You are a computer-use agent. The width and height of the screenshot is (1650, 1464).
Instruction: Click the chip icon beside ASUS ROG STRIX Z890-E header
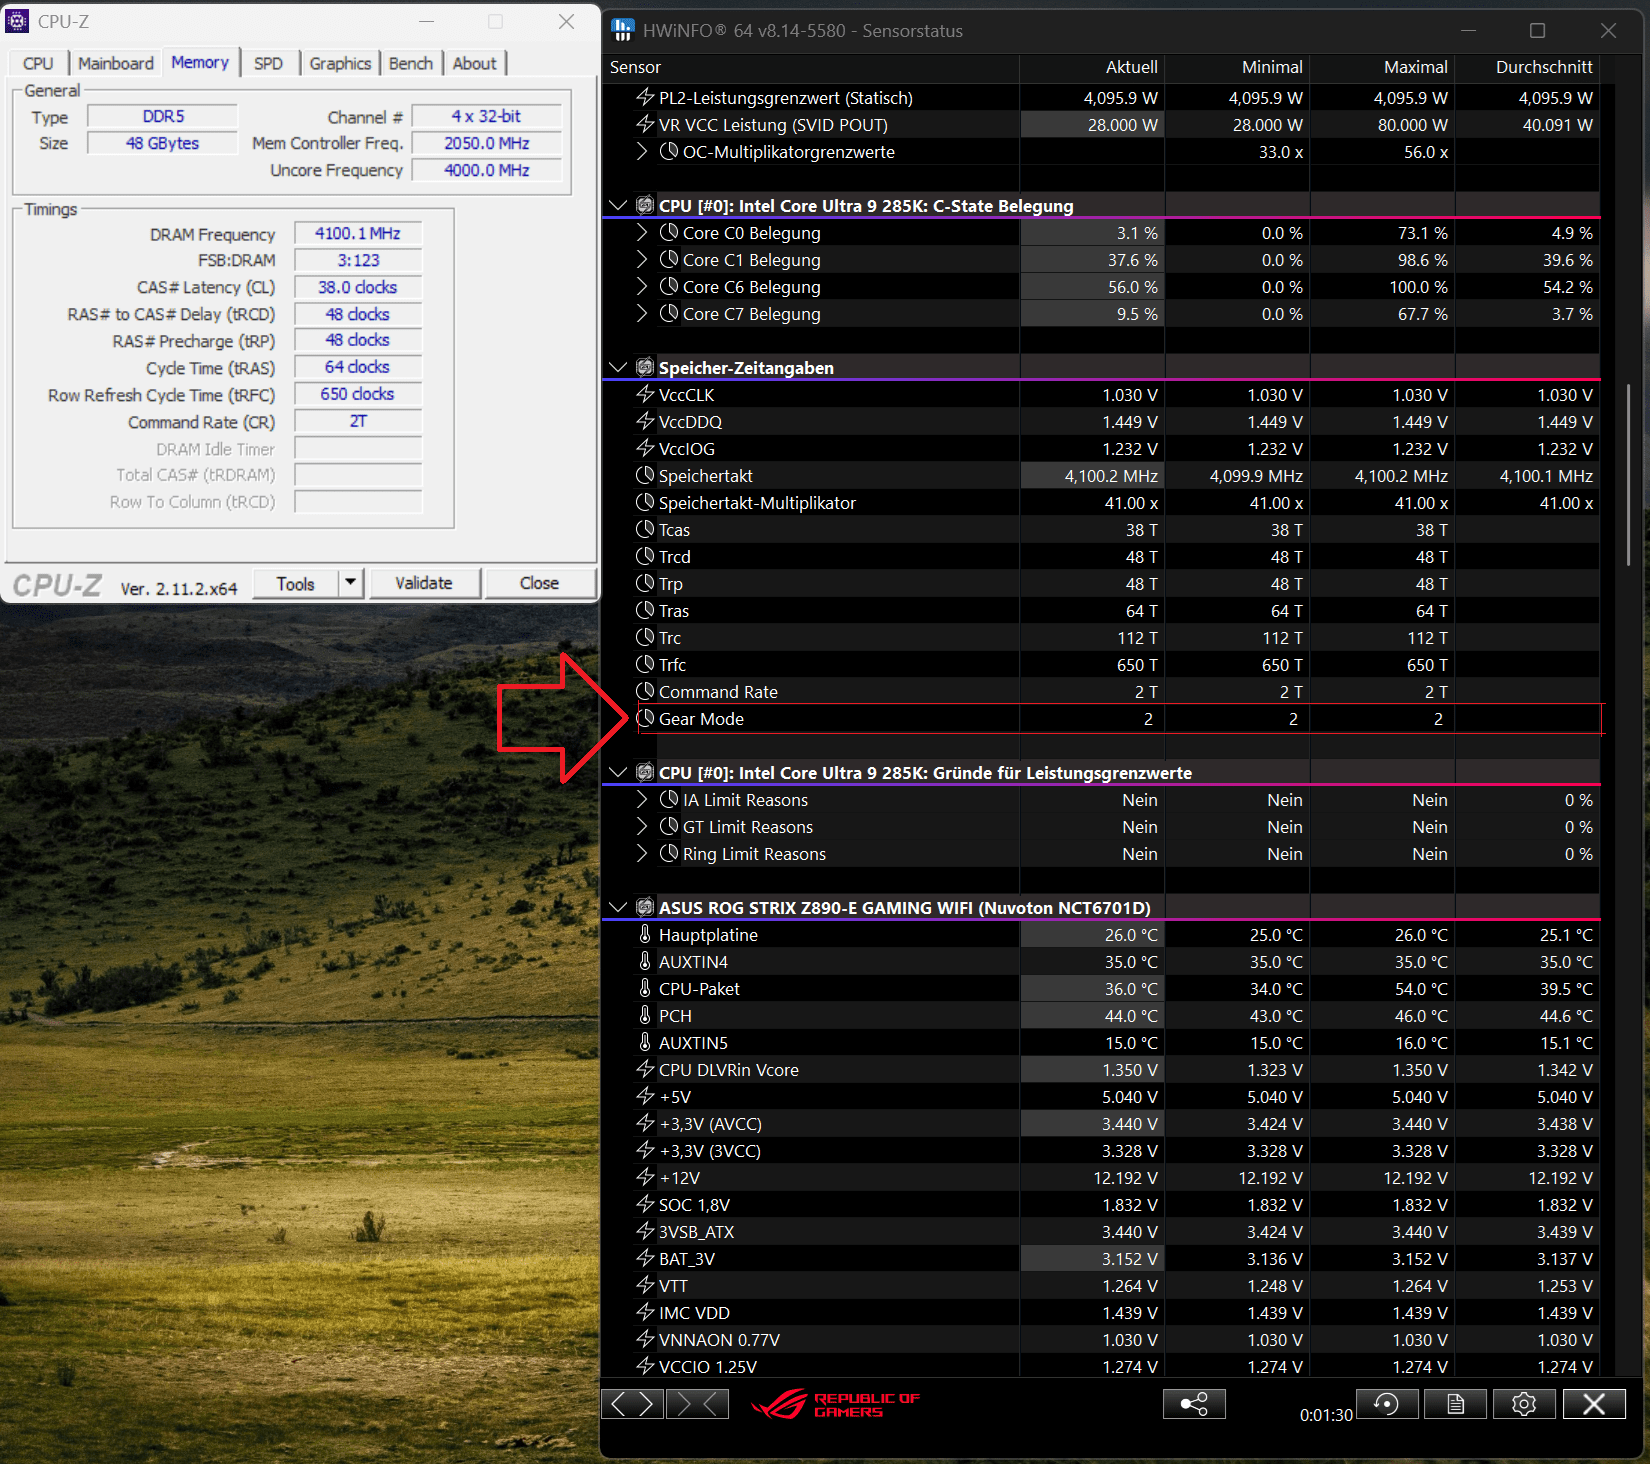[x=645, y=907]
